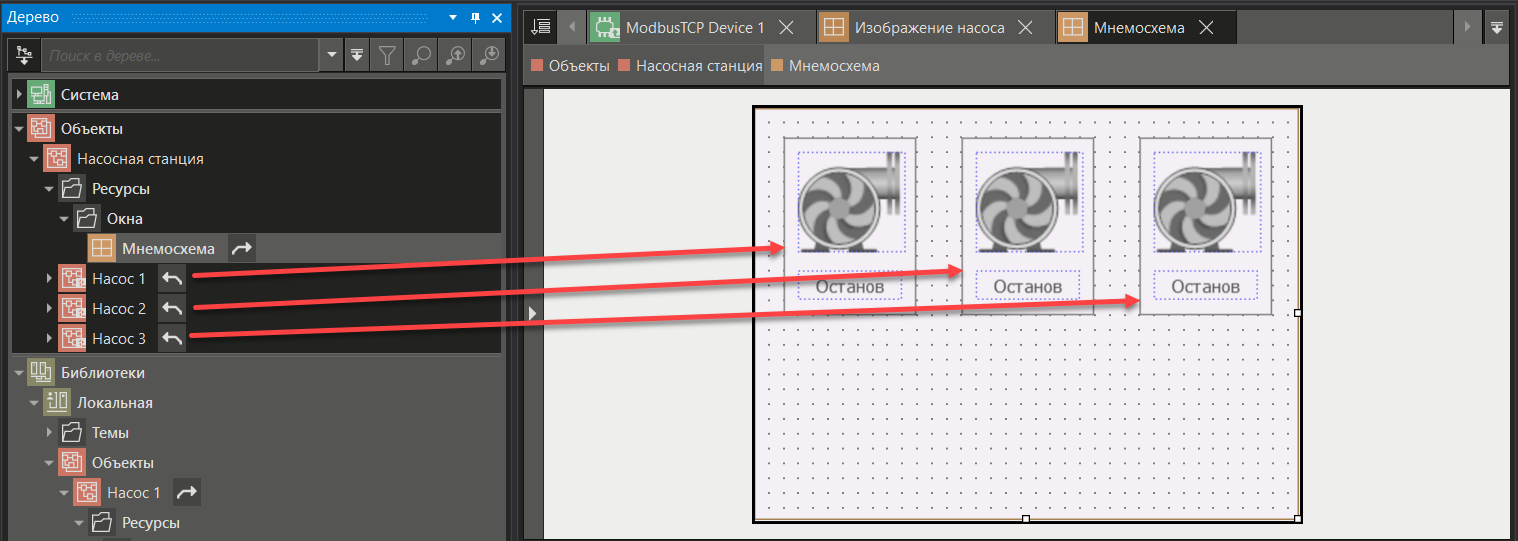Open the tab list dropdown at far right
This screenshot has height=541, width=1518.
coord(1497,27)
